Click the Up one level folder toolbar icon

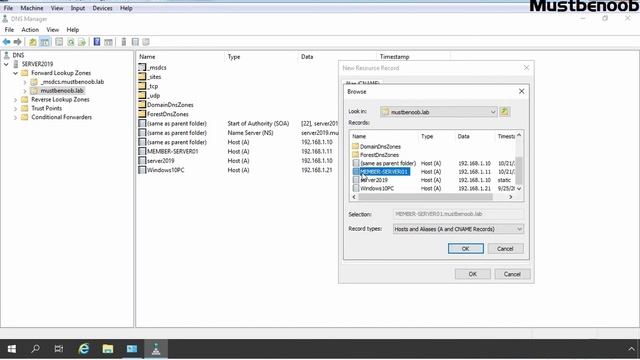33,42
